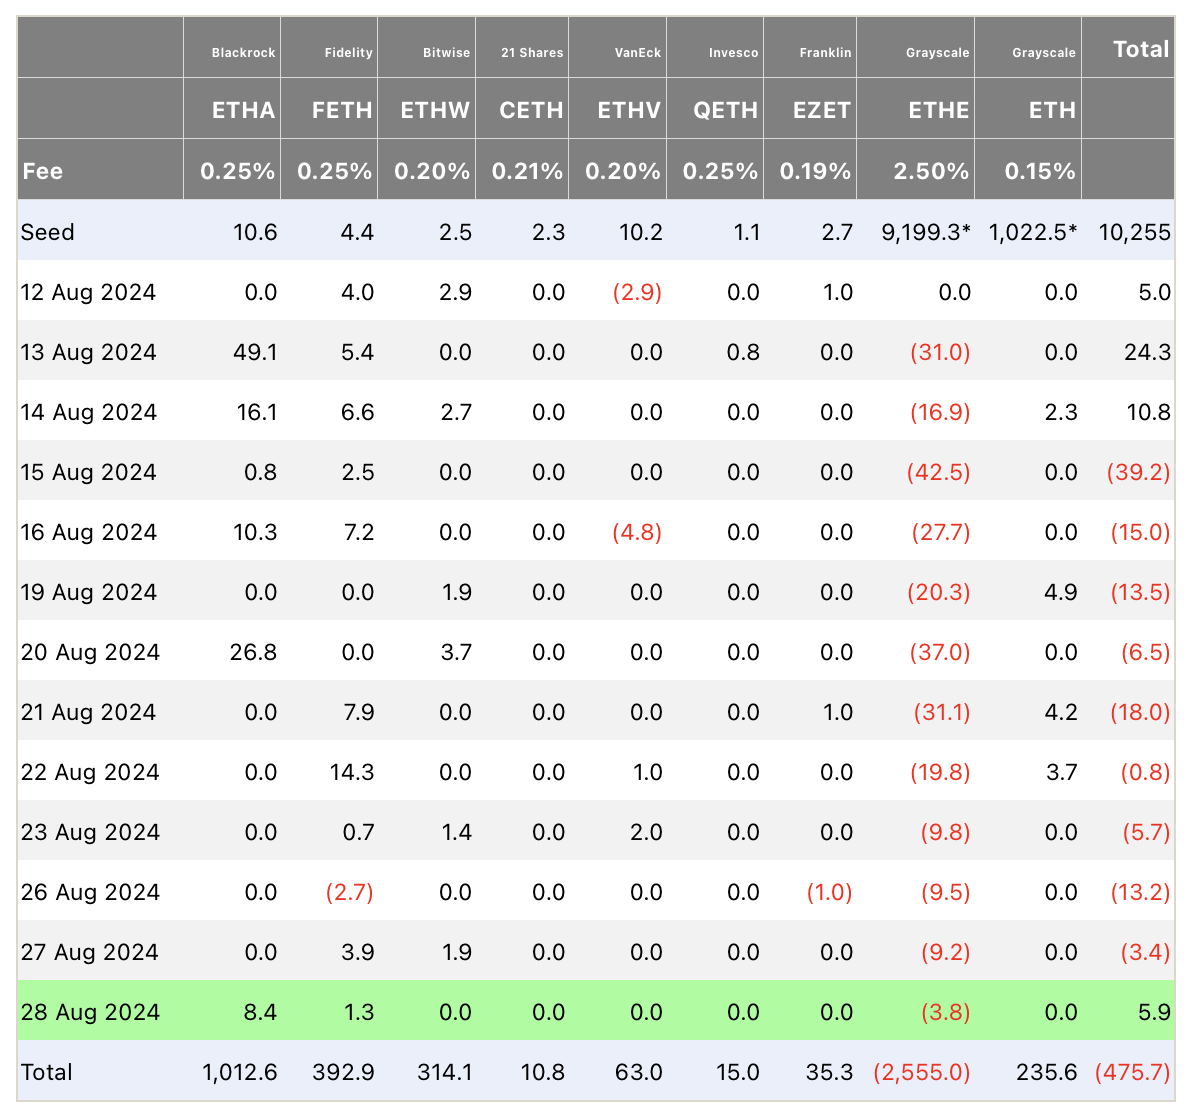The height and width of the screenshot is (1120, 1194).
Task: Click the ETHE ticker header
Action: [x=939, y=110]
